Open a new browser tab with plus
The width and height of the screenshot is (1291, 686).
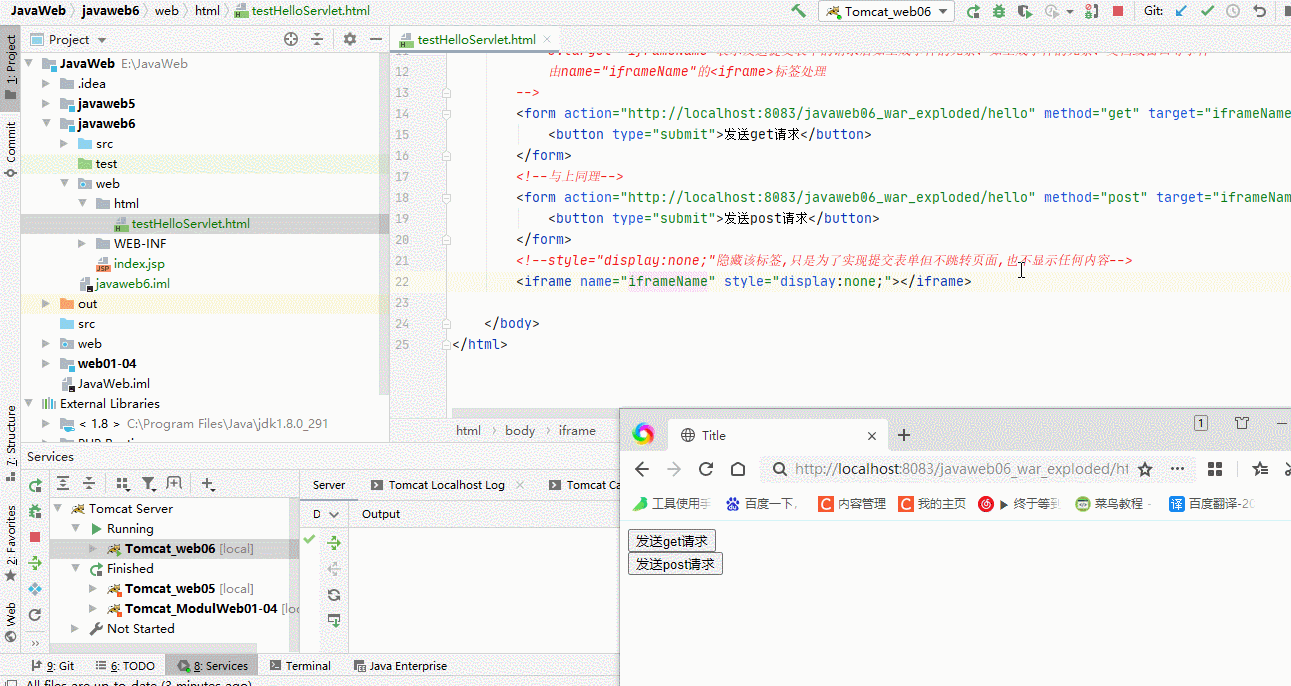click(x=904, y=435)
